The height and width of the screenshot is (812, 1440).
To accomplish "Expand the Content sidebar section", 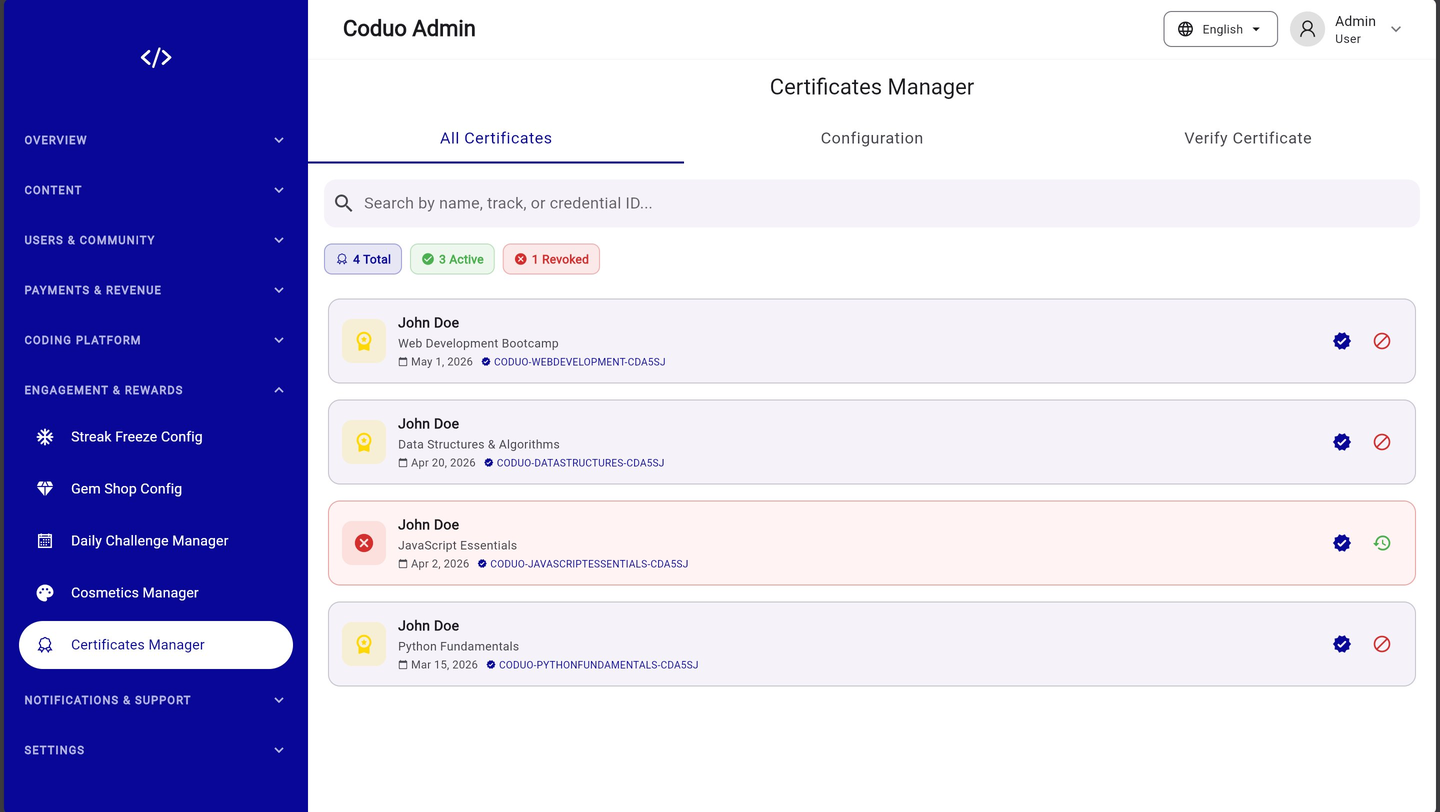I will tap(155, 190).
